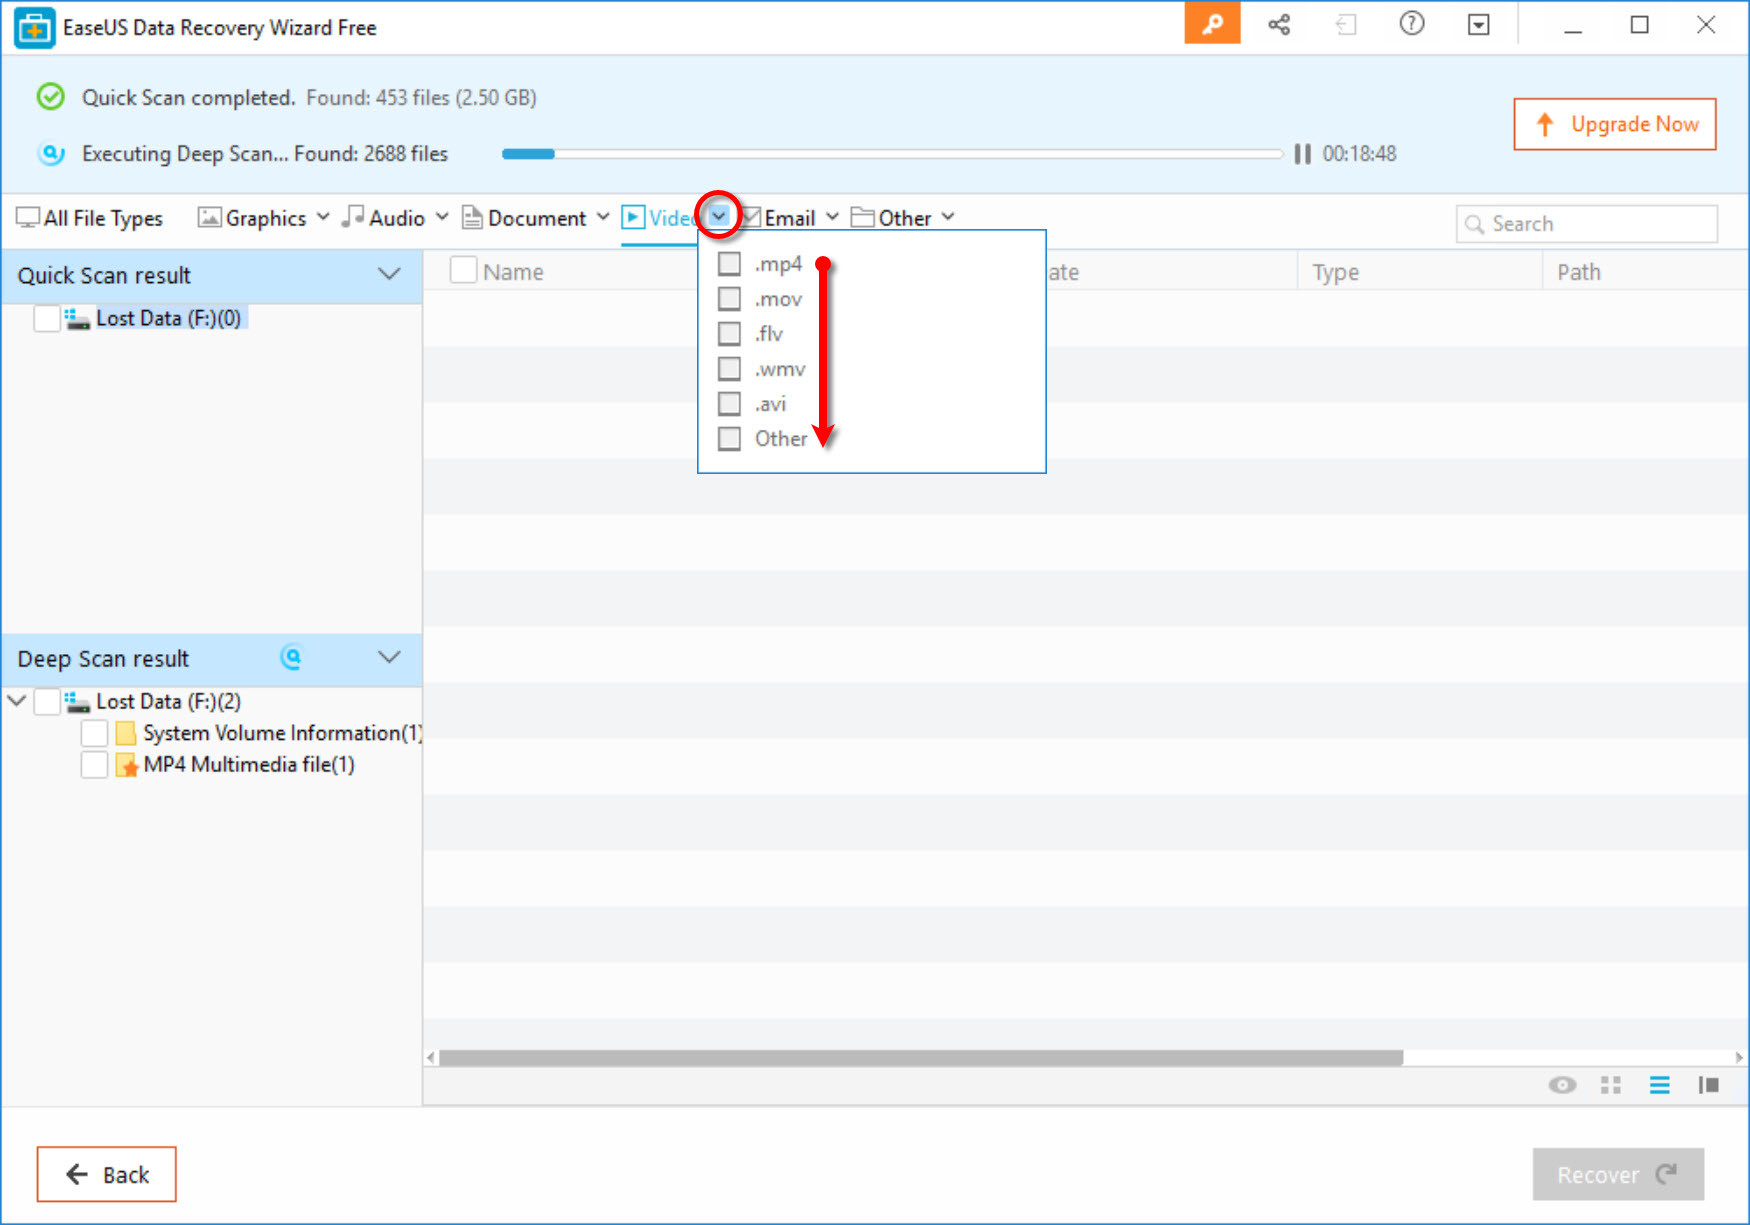
Task: Open the title bar dropdown menu icon
Action: point(1479,25)
